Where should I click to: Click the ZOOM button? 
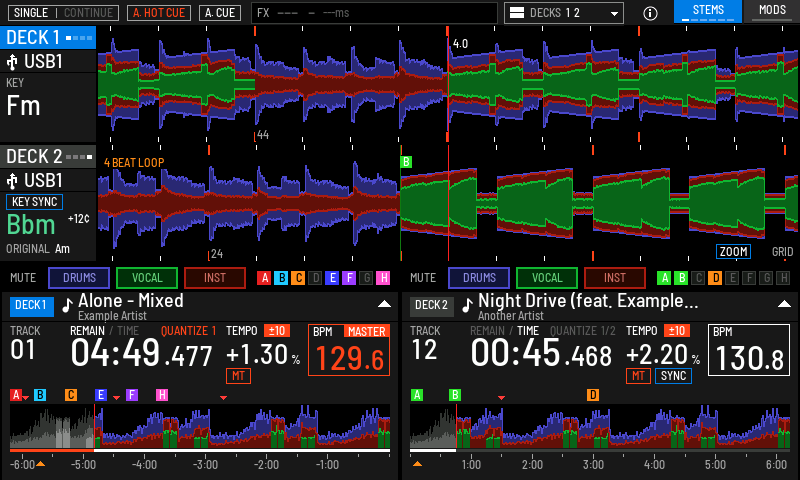pyautogui.click(x=734, y=251)
